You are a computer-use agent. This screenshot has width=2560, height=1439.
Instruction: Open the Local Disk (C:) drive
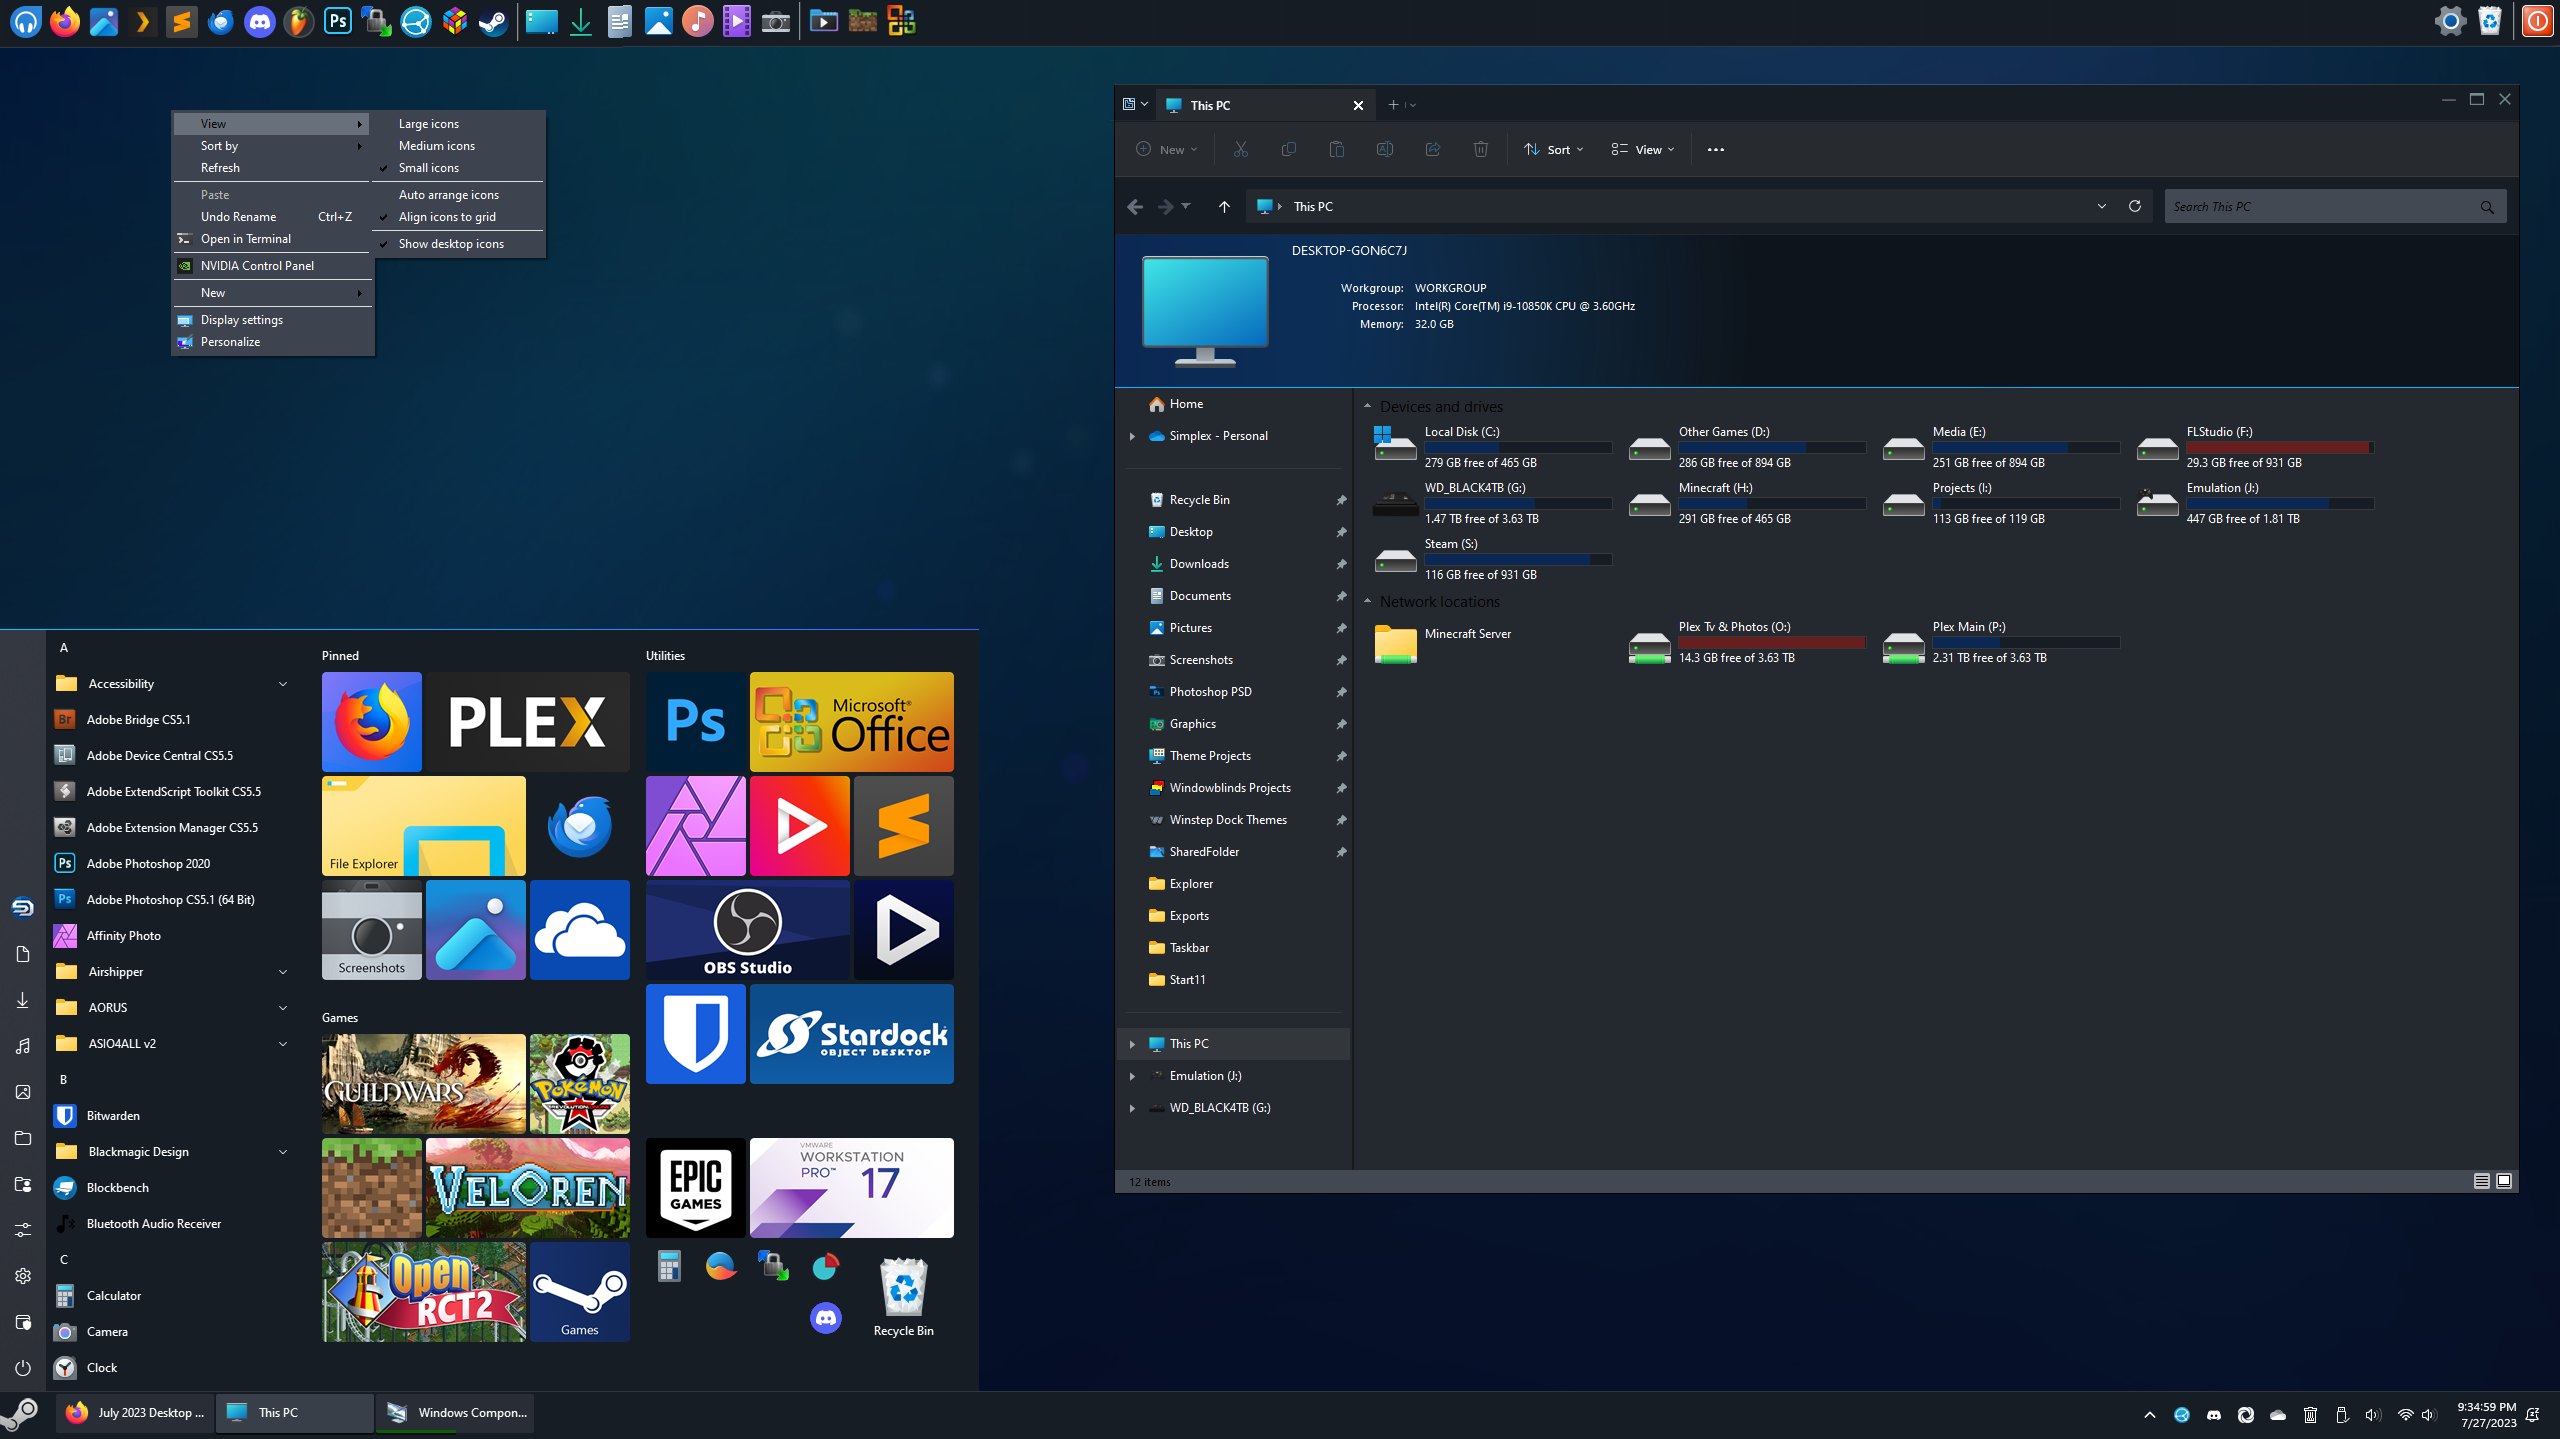click(x=1492, y=447)
